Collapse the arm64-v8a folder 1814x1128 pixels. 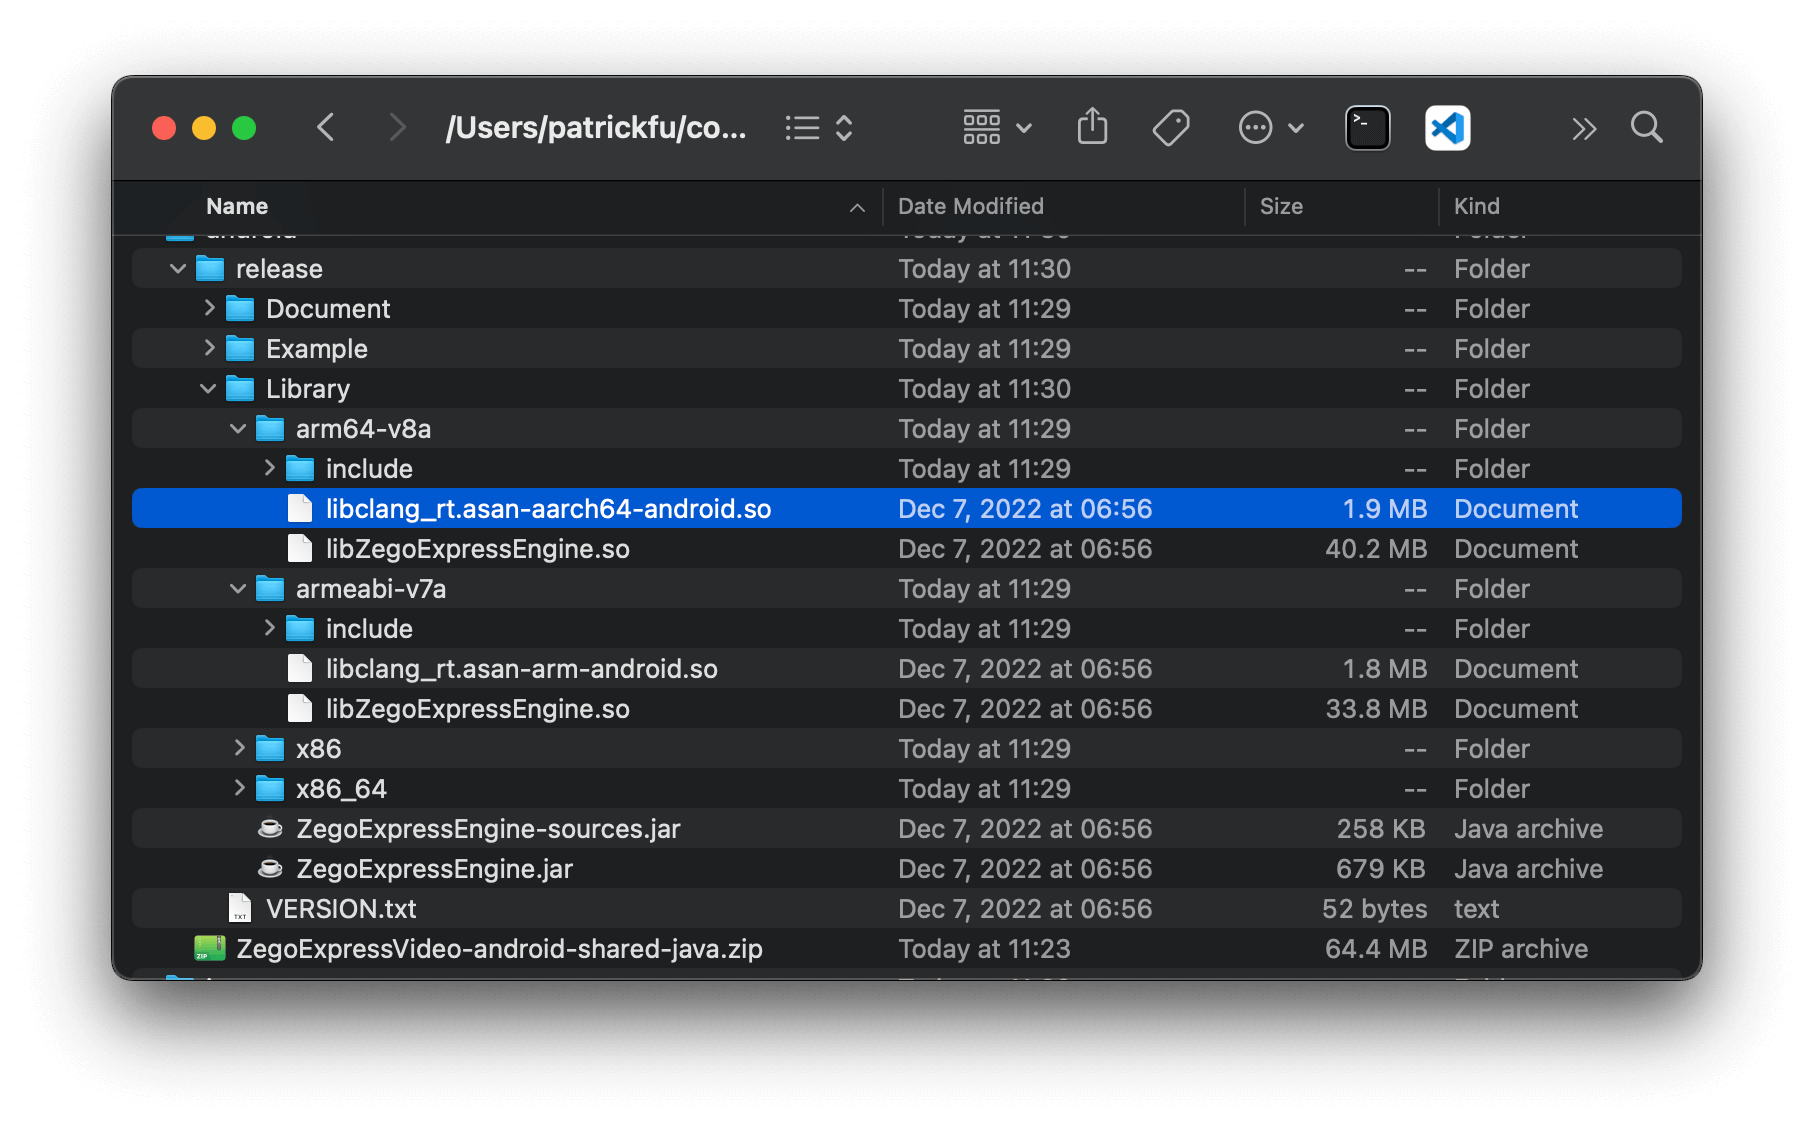point(238,429)
